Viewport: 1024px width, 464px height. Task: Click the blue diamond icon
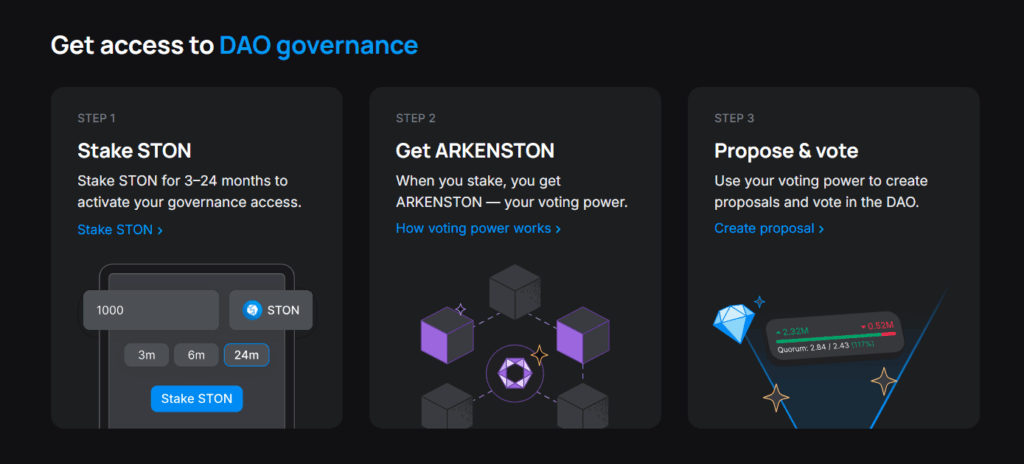coord(733,322)
